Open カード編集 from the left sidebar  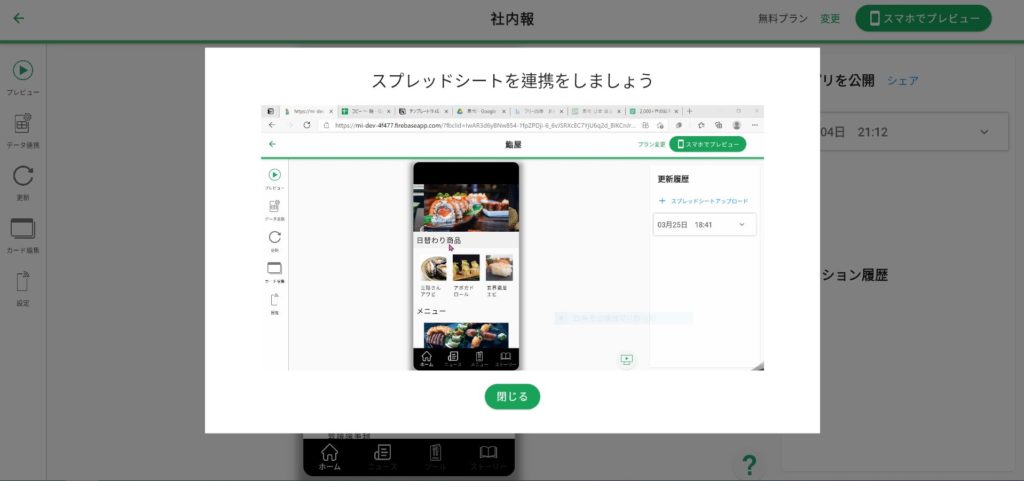tap(23, 229)
